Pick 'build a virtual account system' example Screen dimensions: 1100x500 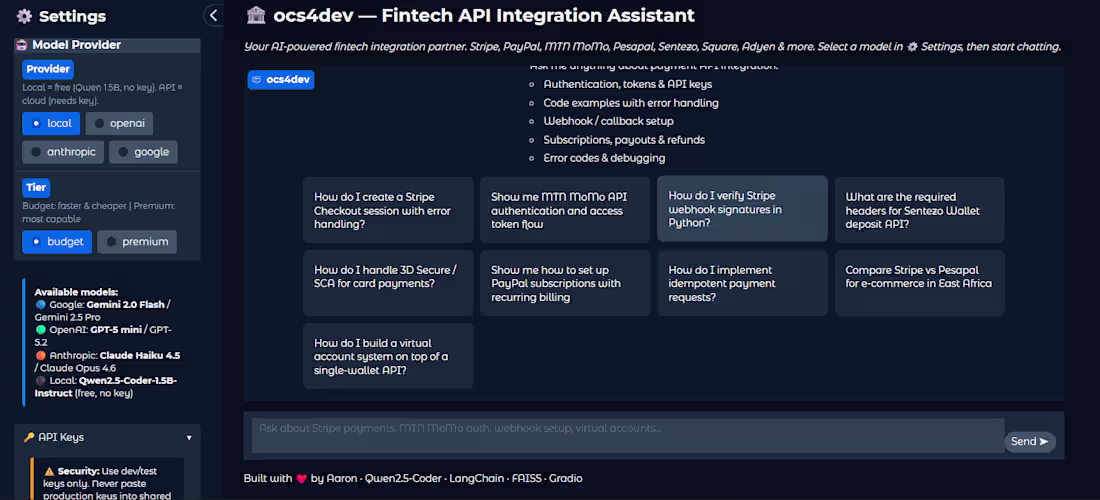tap(388, 356)
